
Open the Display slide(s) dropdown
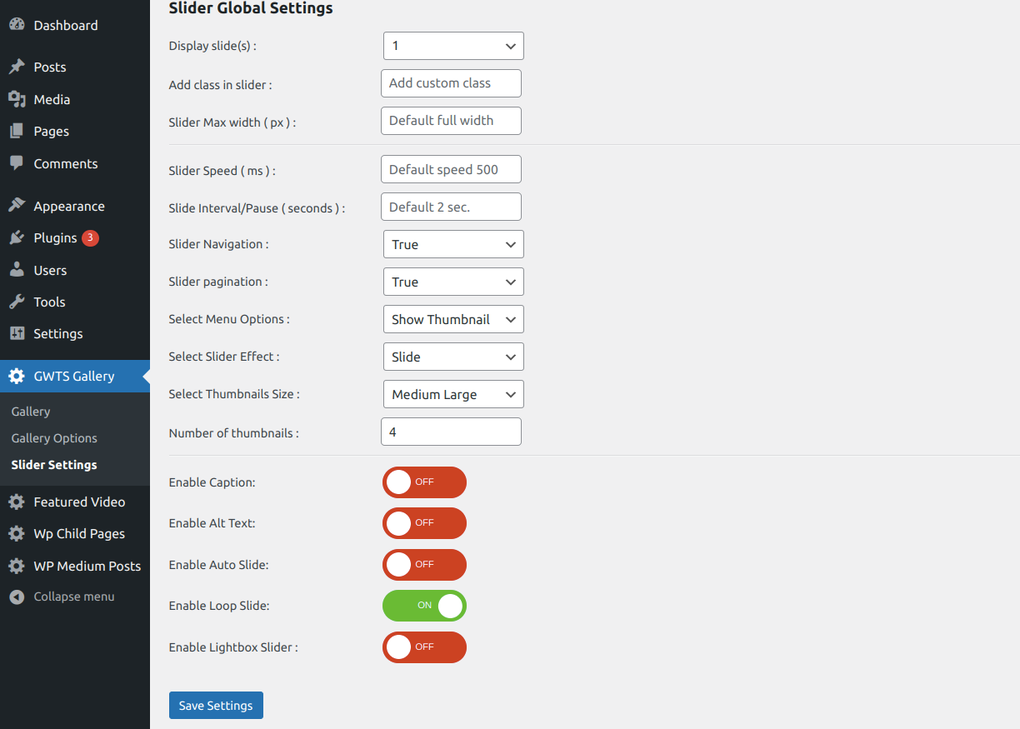(453, 45)
